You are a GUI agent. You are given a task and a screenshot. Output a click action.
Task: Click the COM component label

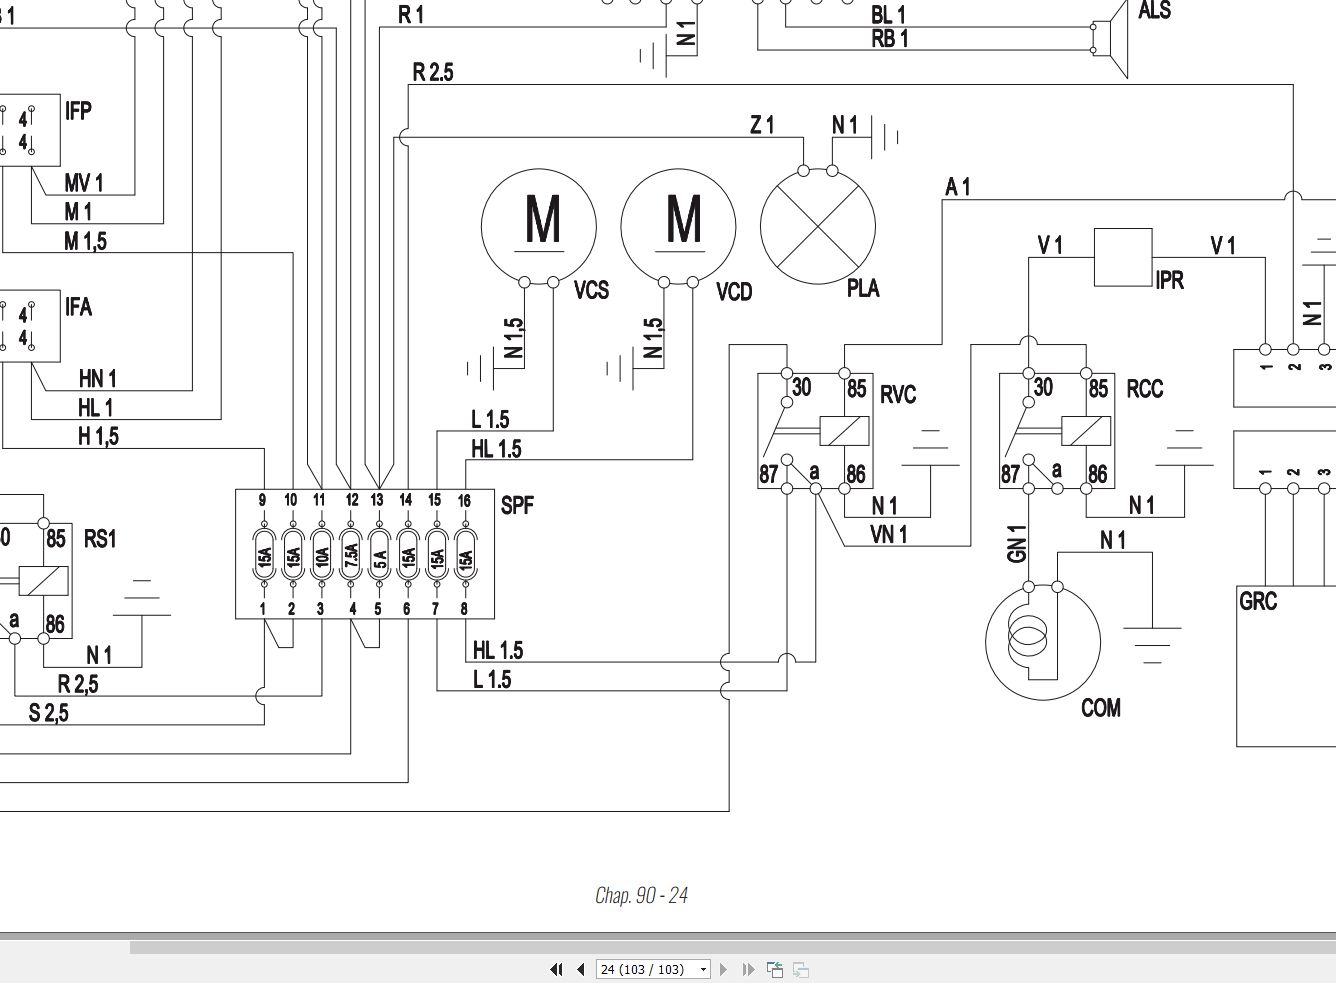pyautogui.click(x=1101, y=708)
